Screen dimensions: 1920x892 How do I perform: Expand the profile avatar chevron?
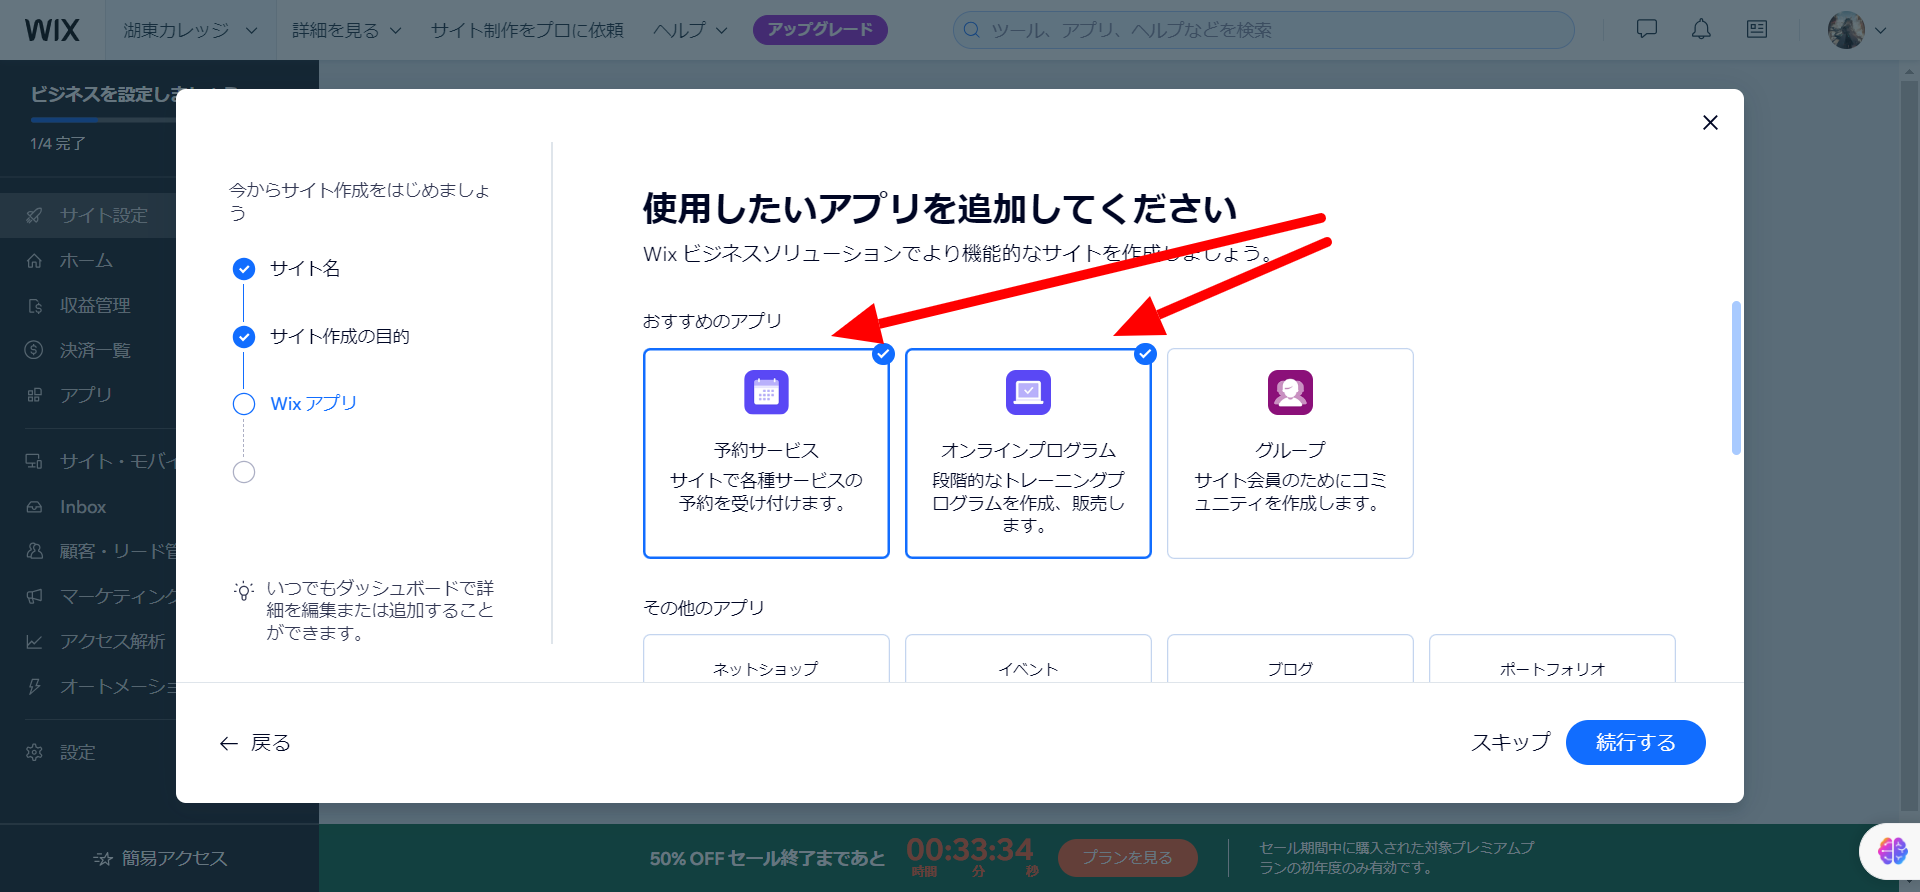pos(1881,30)
